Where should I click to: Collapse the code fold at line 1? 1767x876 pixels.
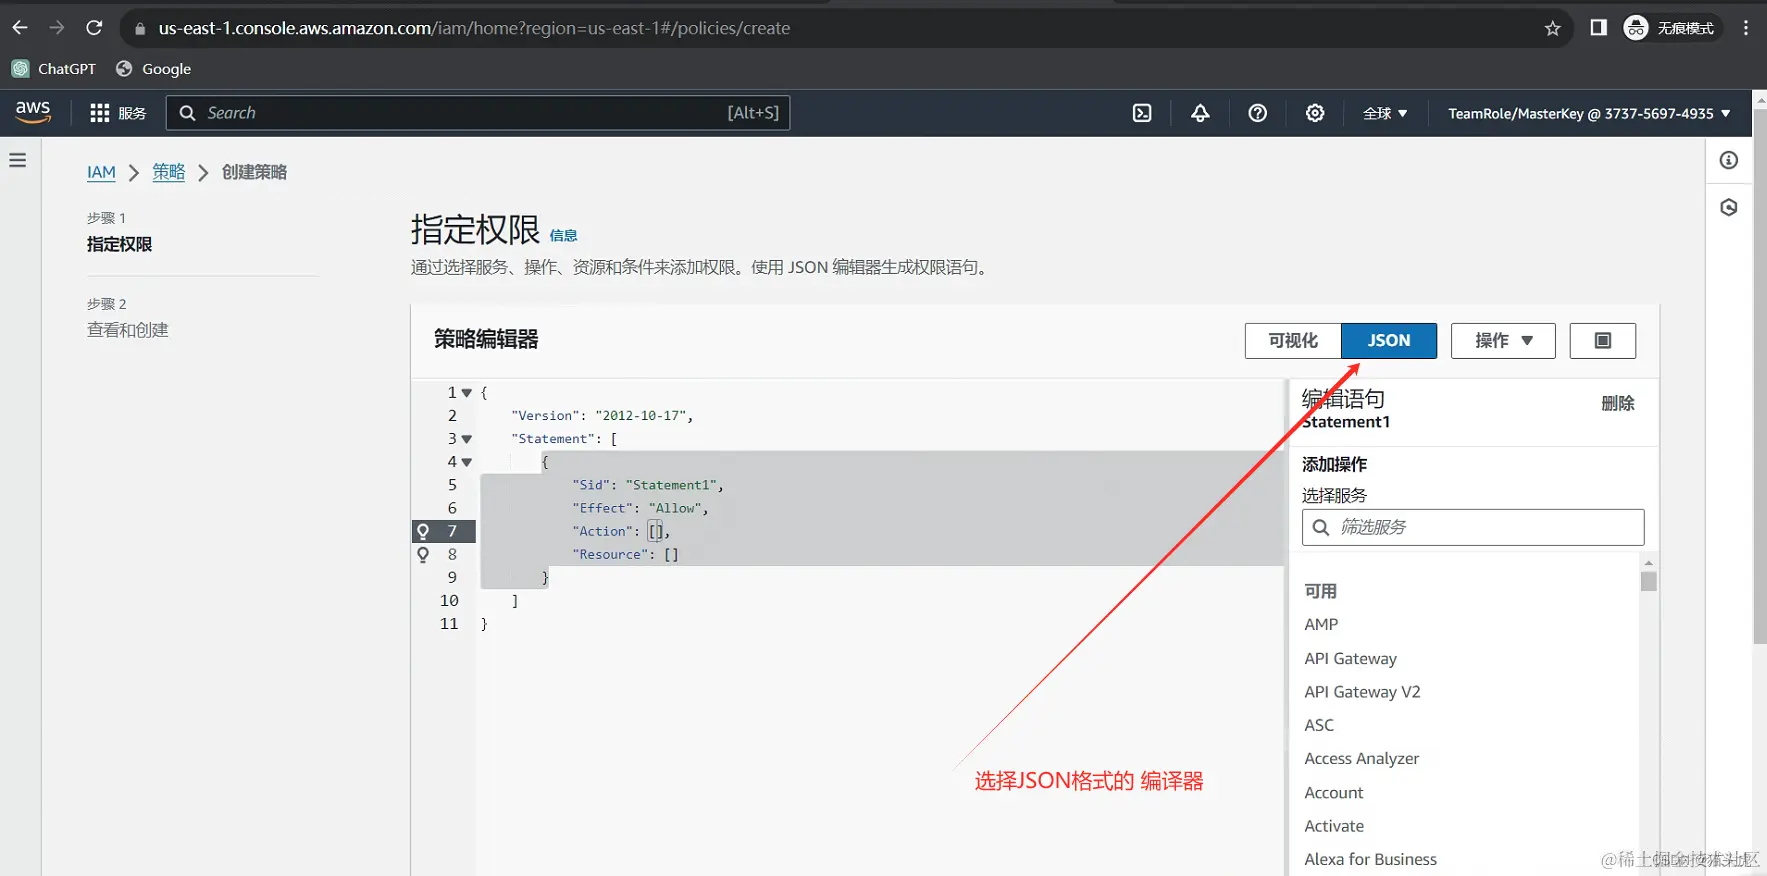pos(467,393)
